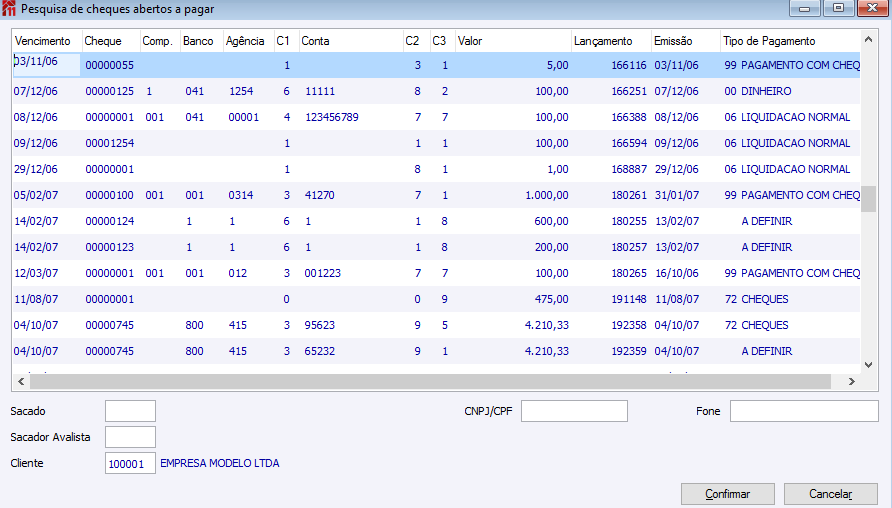Click the scroll left arrow below the table
Viewport: 892px width, 508px height.
pos(21,381)
